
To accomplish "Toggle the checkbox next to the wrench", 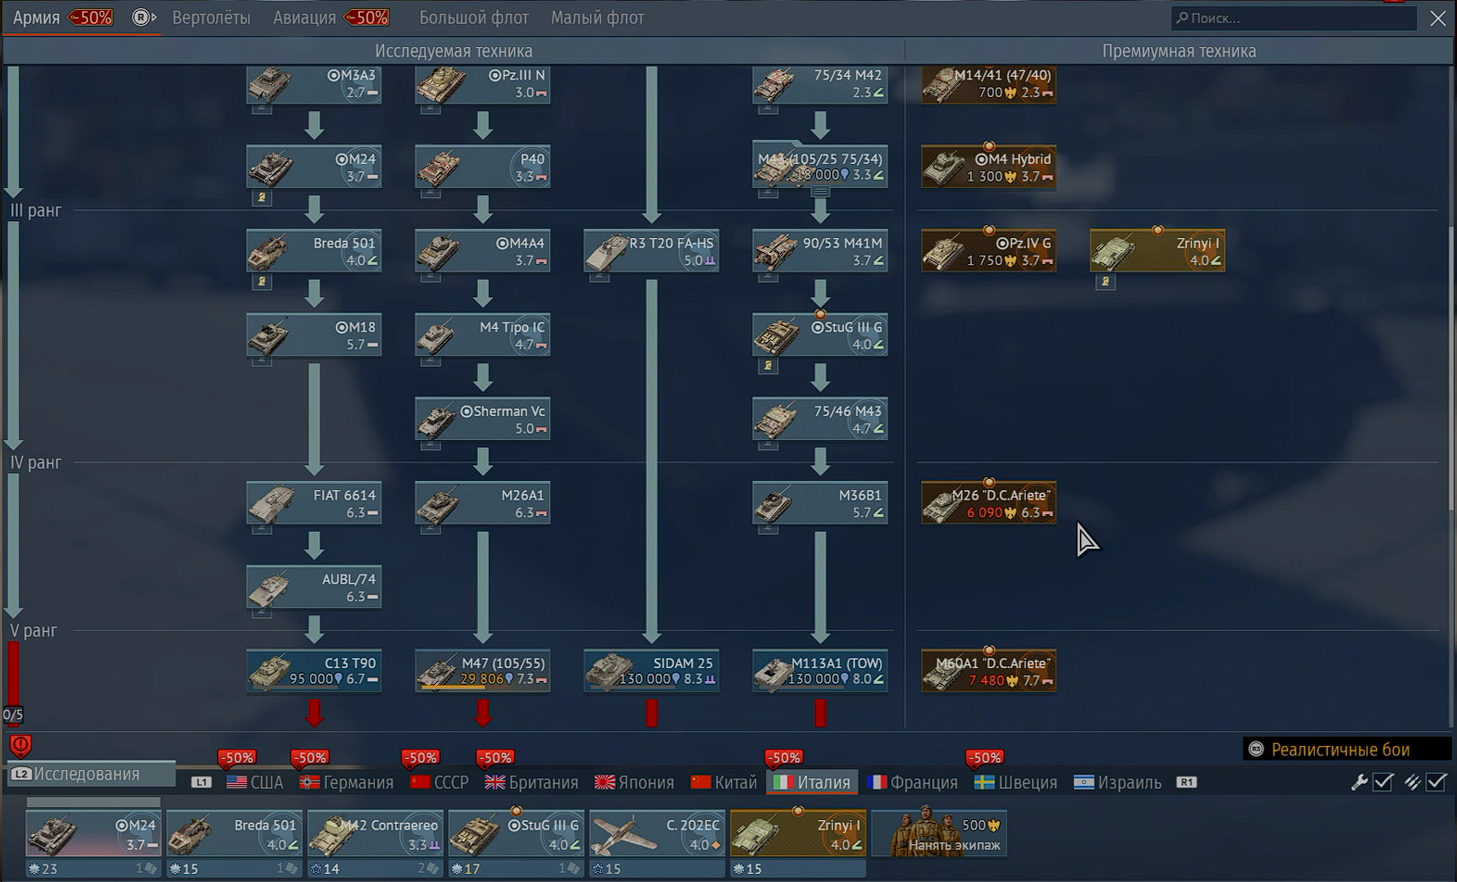I will [x=1384, y=783].
